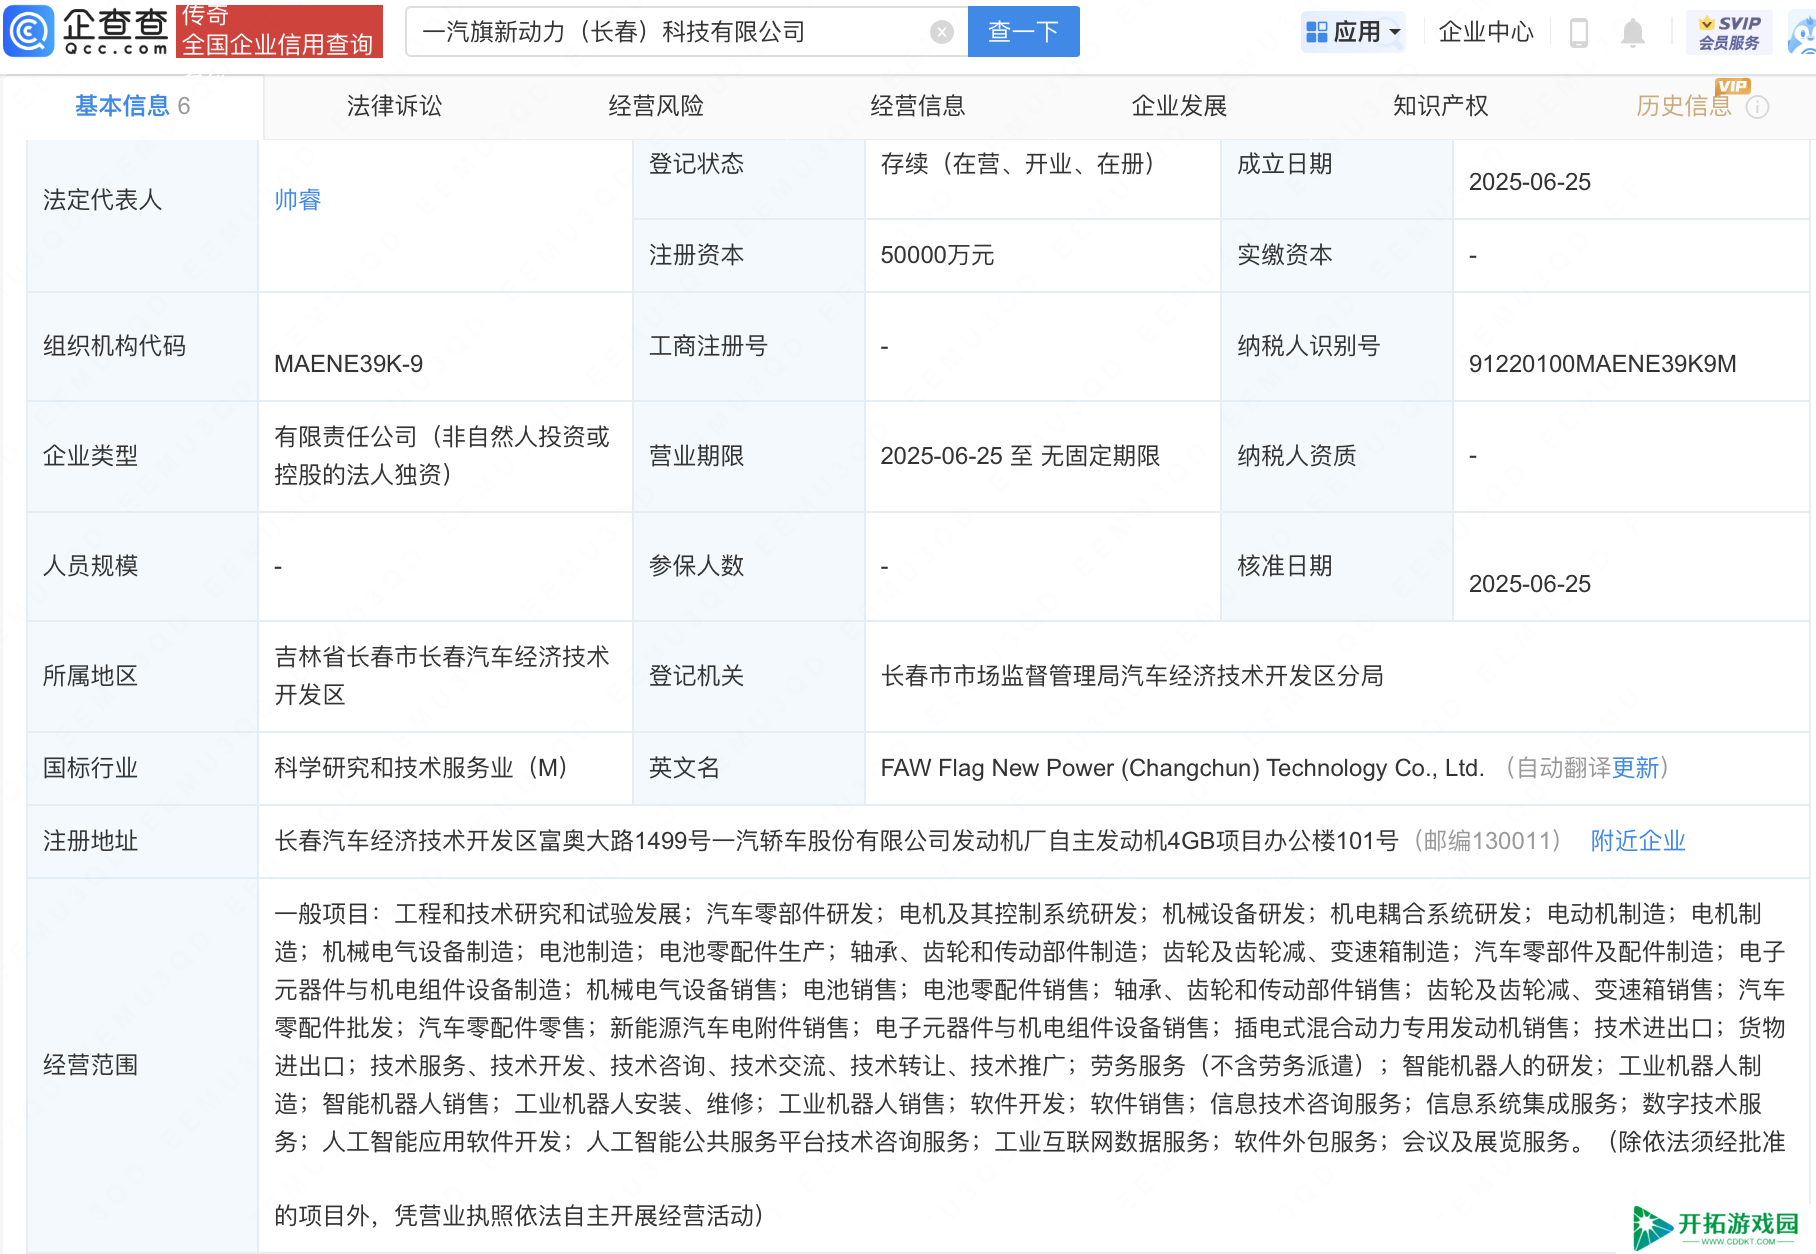Image resolution: width=1816 pixels, height=1254 pixels.
Task: Select the 50000万元 registered capital value
Action: pos(937,256)
